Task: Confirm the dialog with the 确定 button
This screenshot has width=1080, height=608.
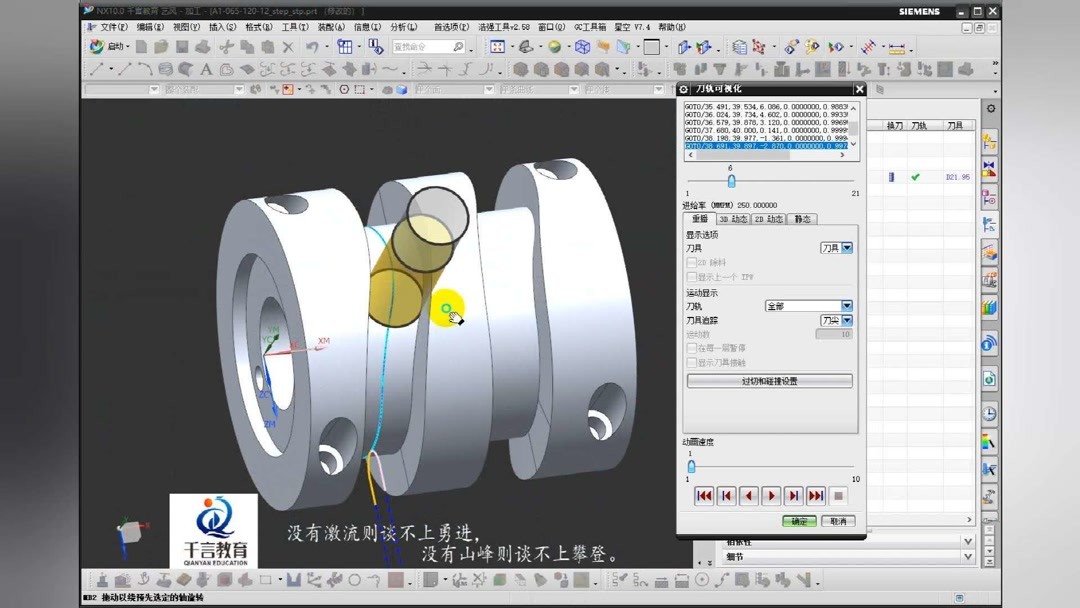Action: (x=800, y=521)
